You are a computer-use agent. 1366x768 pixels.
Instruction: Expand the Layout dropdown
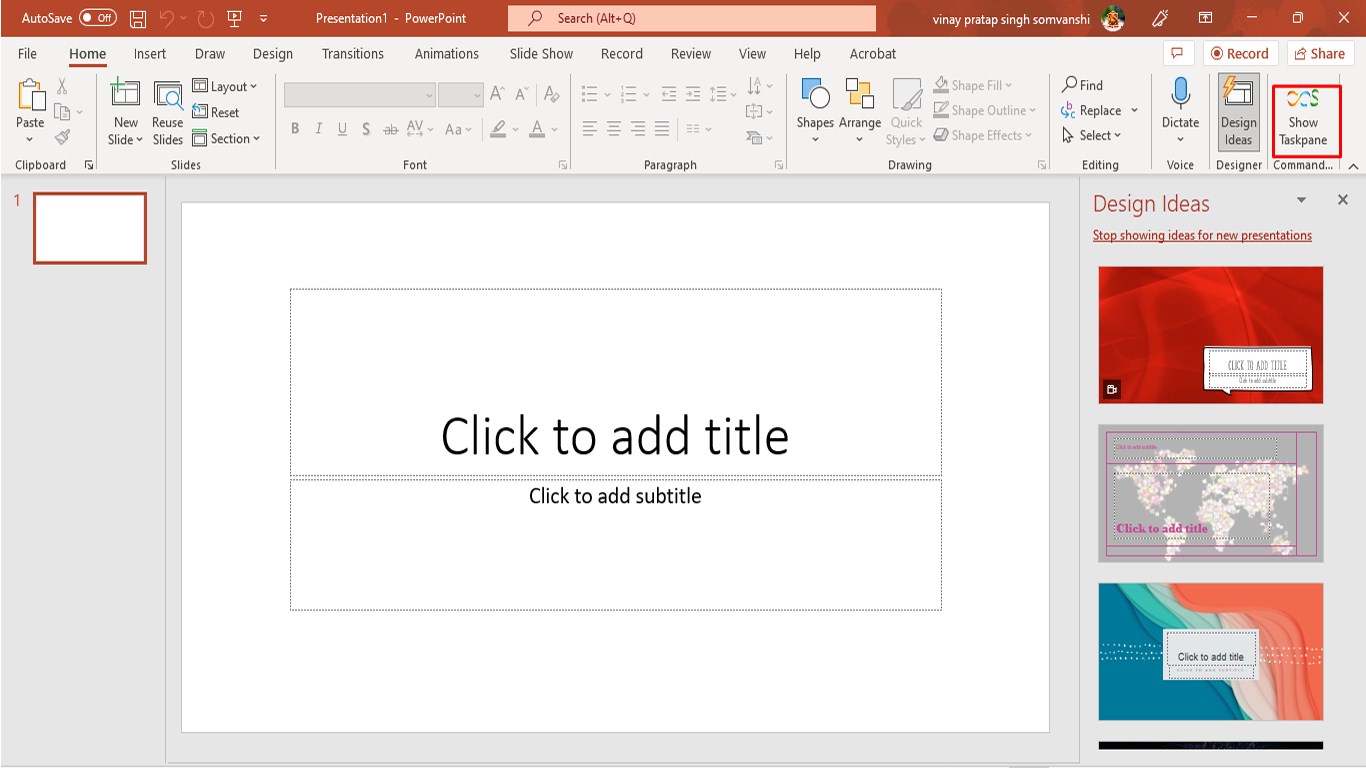[x=225, y=86]
